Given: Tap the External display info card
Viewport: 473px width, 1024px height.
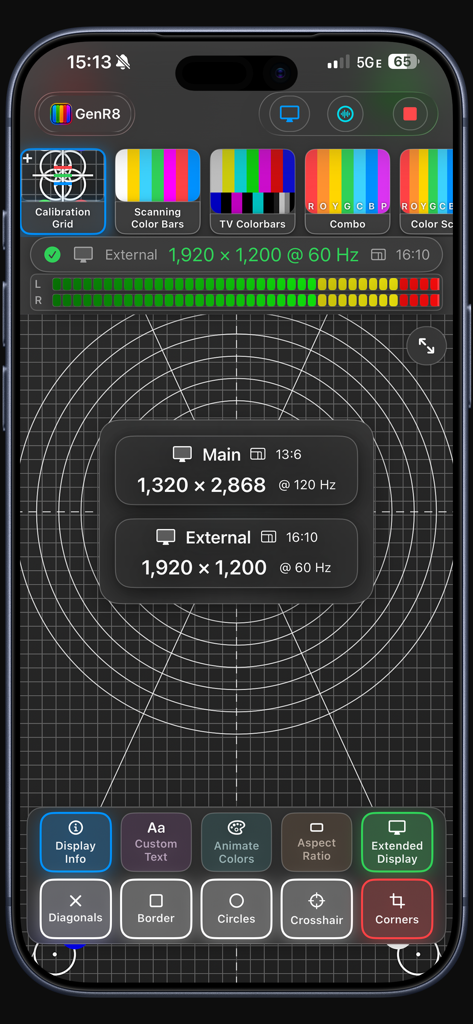Looking at the screenshot, I should coord(236,554).
